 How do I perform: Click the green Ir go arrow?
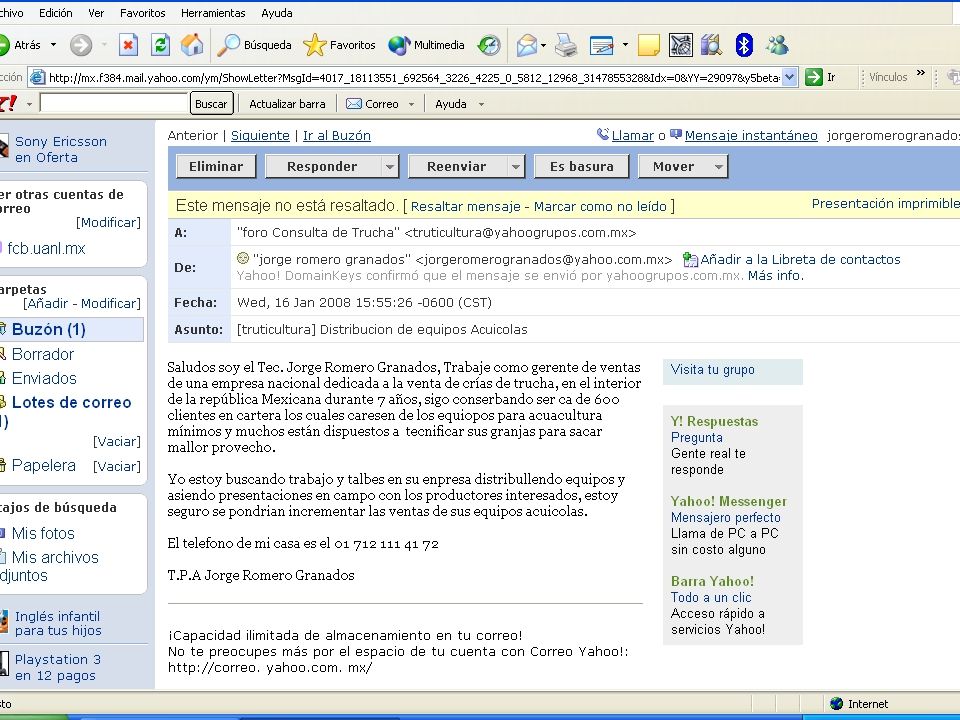(x=814, y=77)
